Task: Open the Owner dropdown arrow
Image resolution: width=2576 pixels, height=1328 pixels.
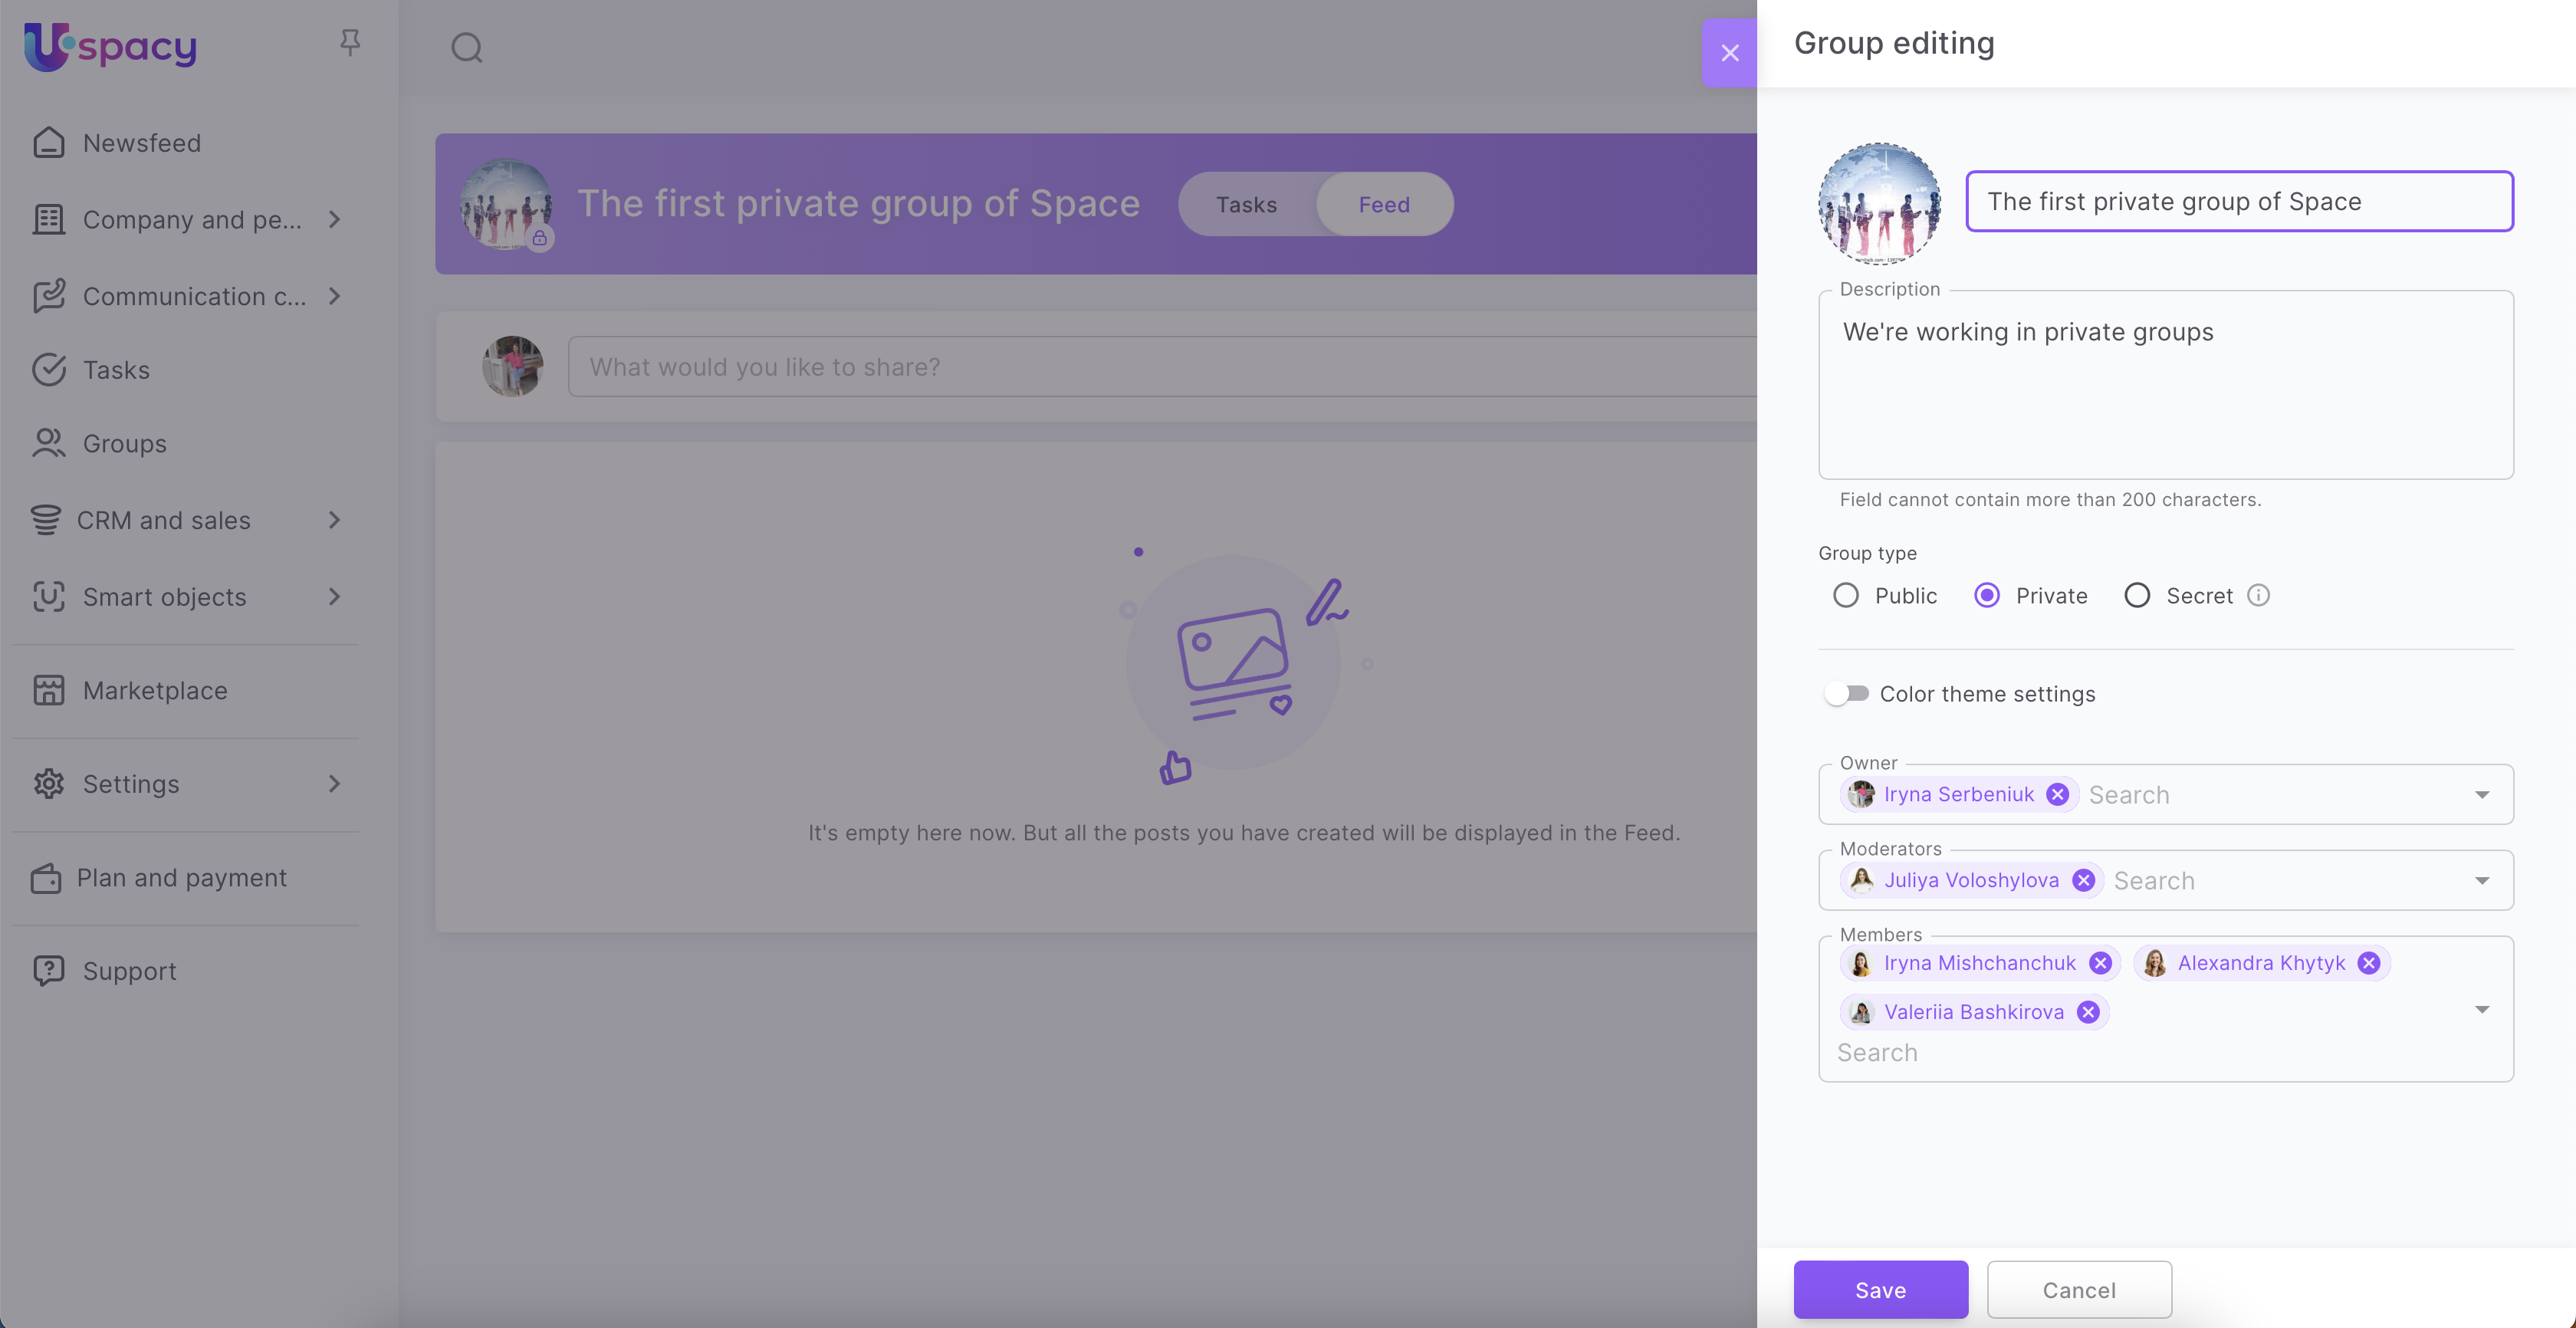Action: (2481, 795)
